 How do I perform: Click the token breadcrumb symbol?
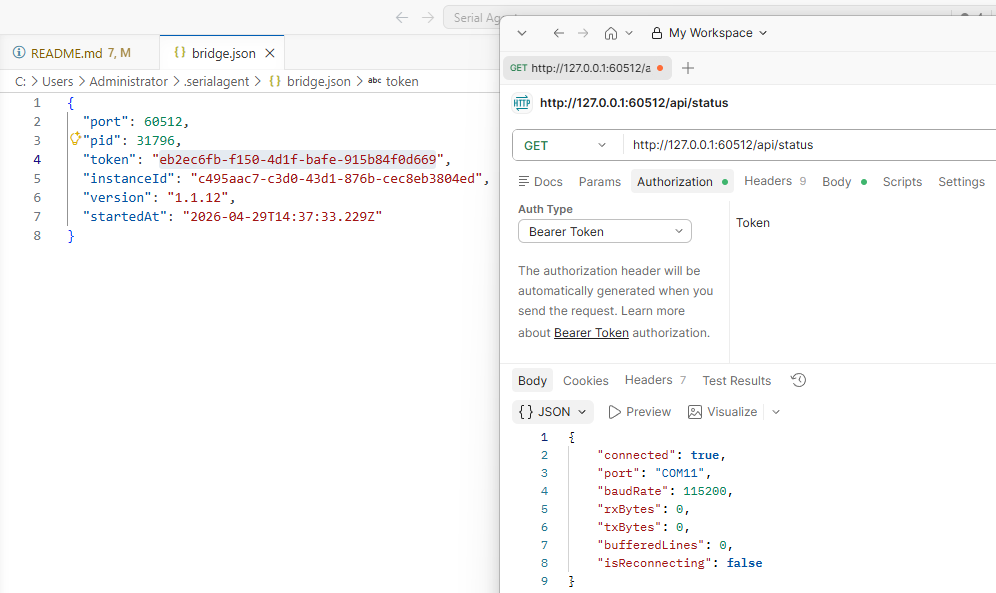[x=402, y=81]
